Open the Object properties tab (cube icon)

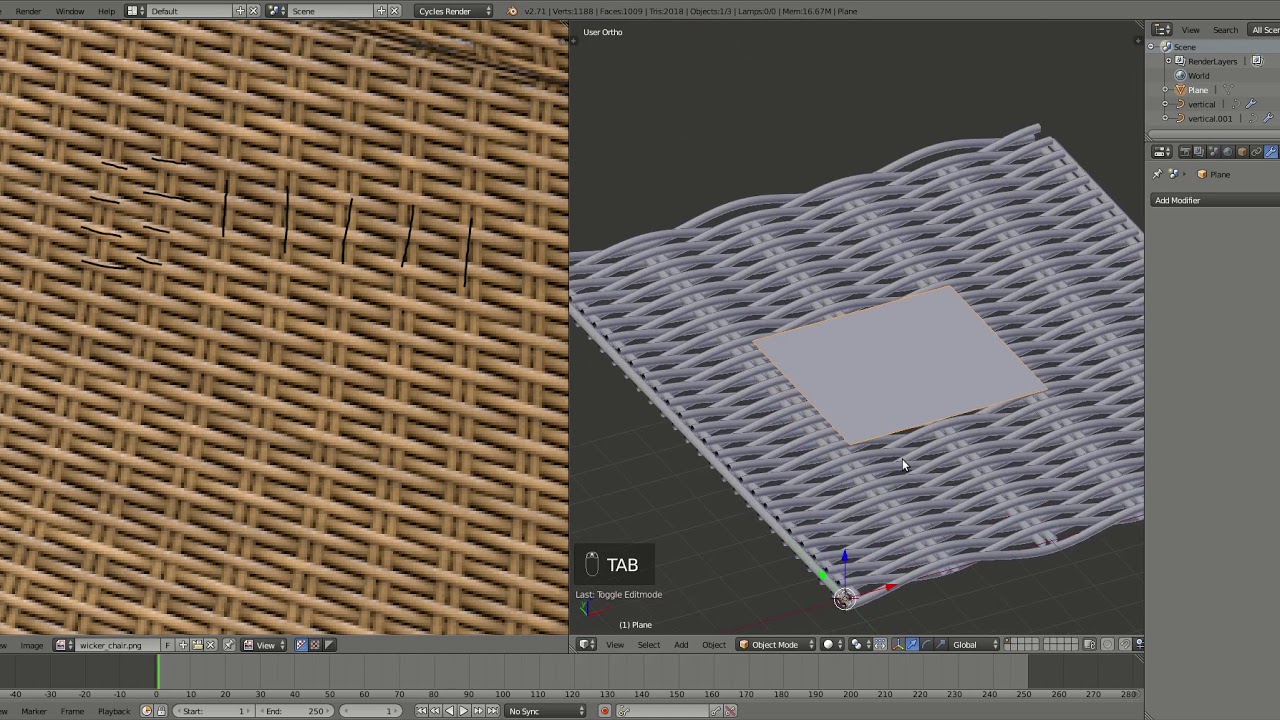1243,152
